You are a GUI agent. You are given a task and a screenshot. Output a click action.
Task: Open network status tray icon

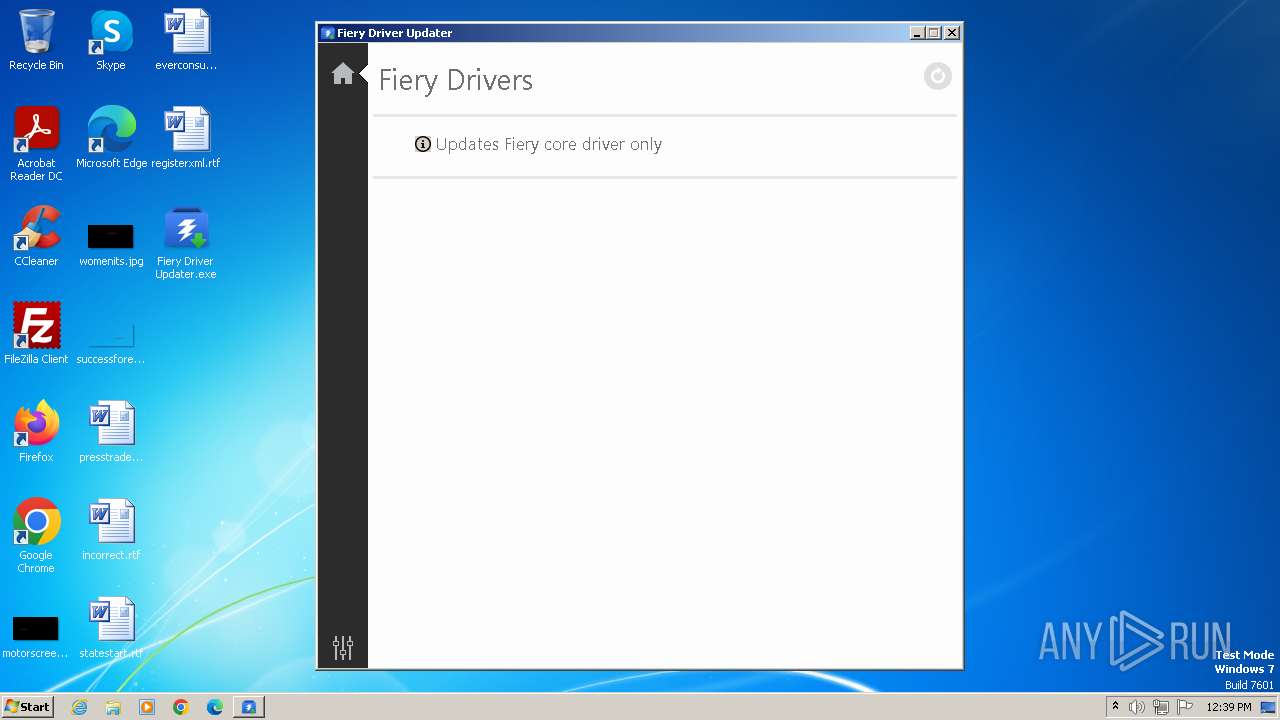(1161, 707)
